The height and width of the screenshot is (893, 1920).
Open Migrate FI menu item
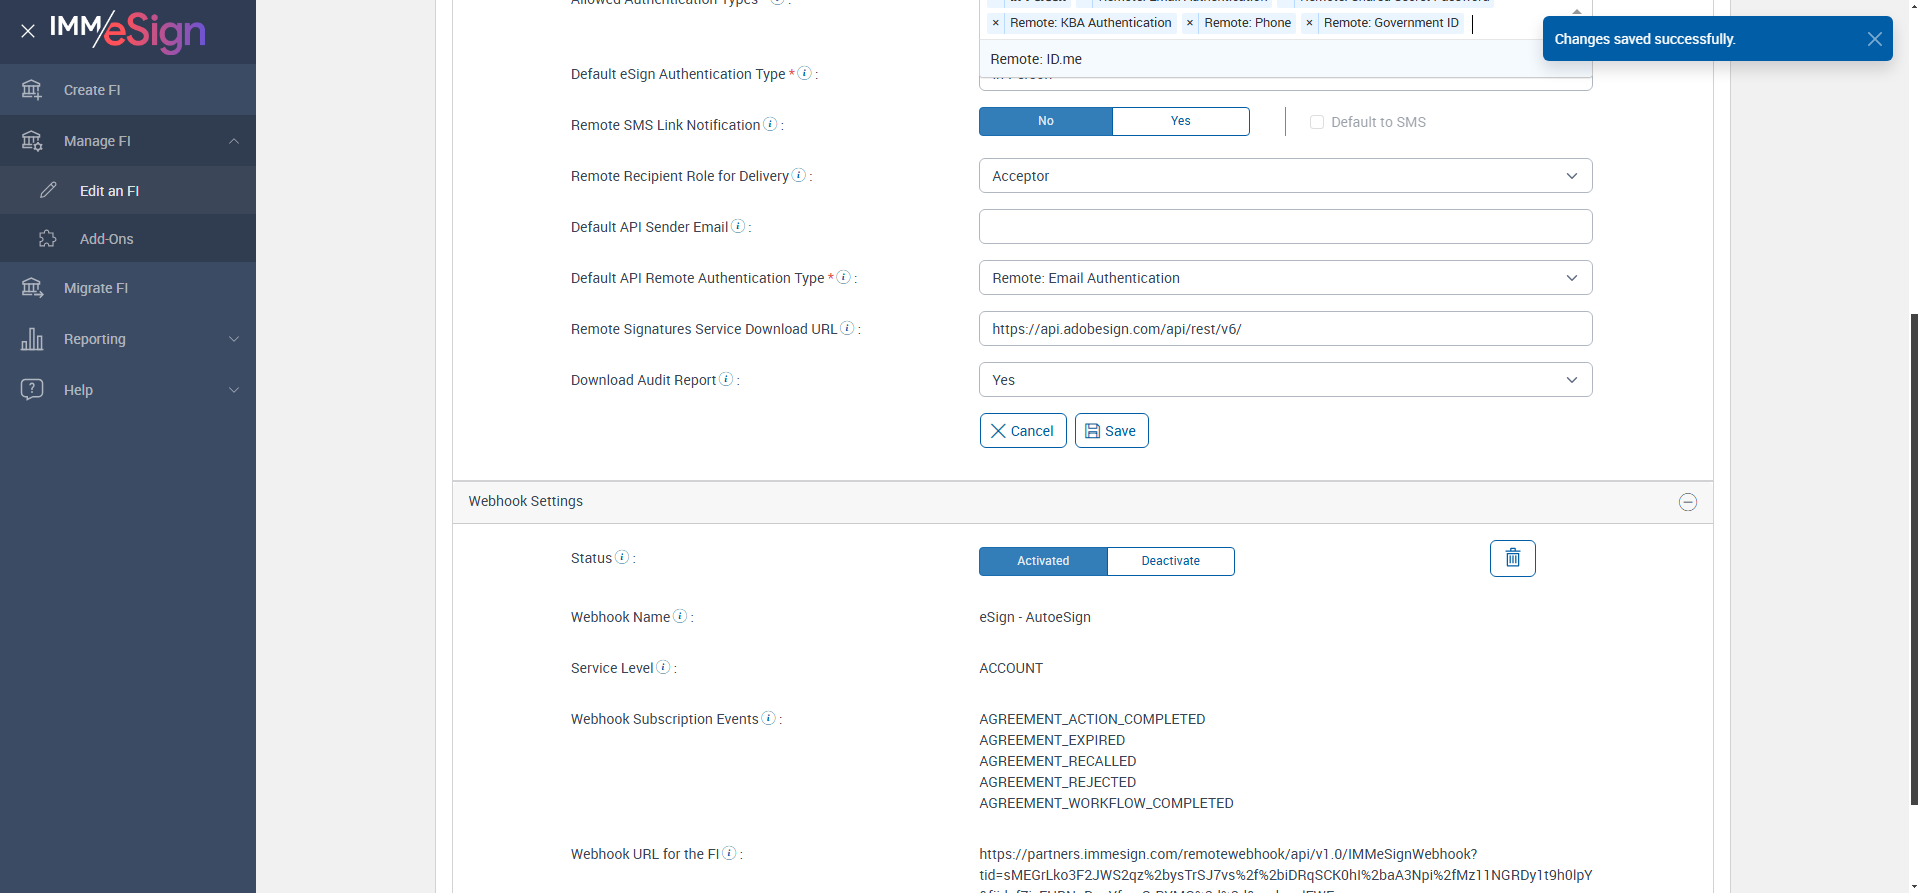[128, 288]
